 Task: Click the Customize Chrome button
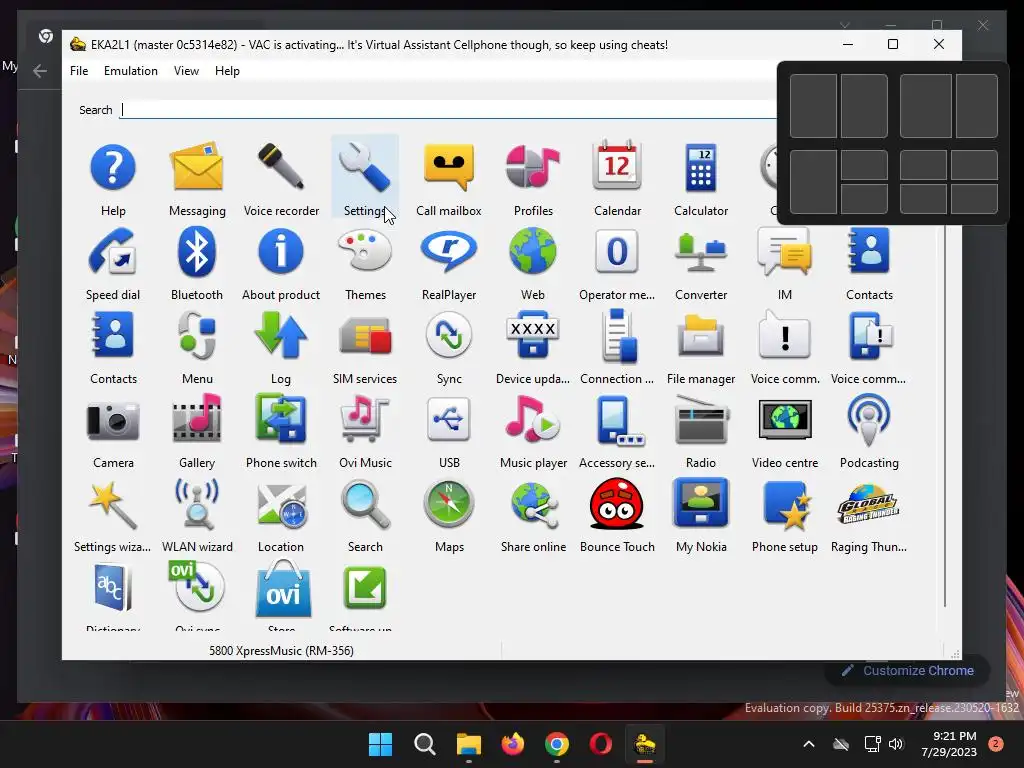coord(908,671)
